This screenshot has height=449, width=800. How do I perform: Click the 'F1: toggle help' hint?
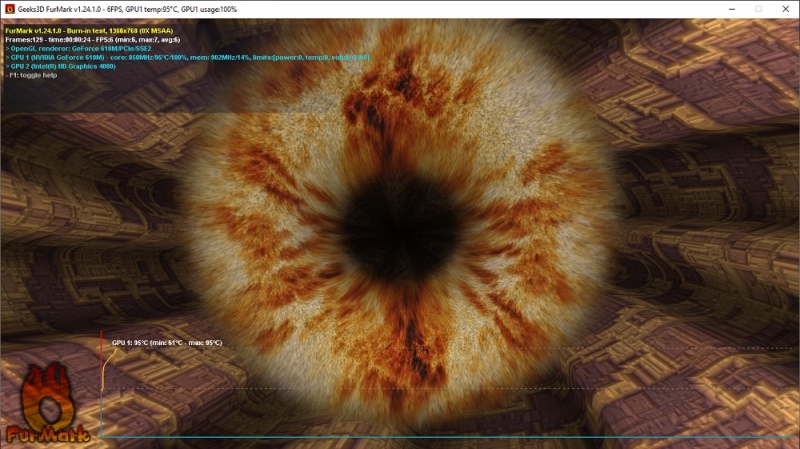31,75
